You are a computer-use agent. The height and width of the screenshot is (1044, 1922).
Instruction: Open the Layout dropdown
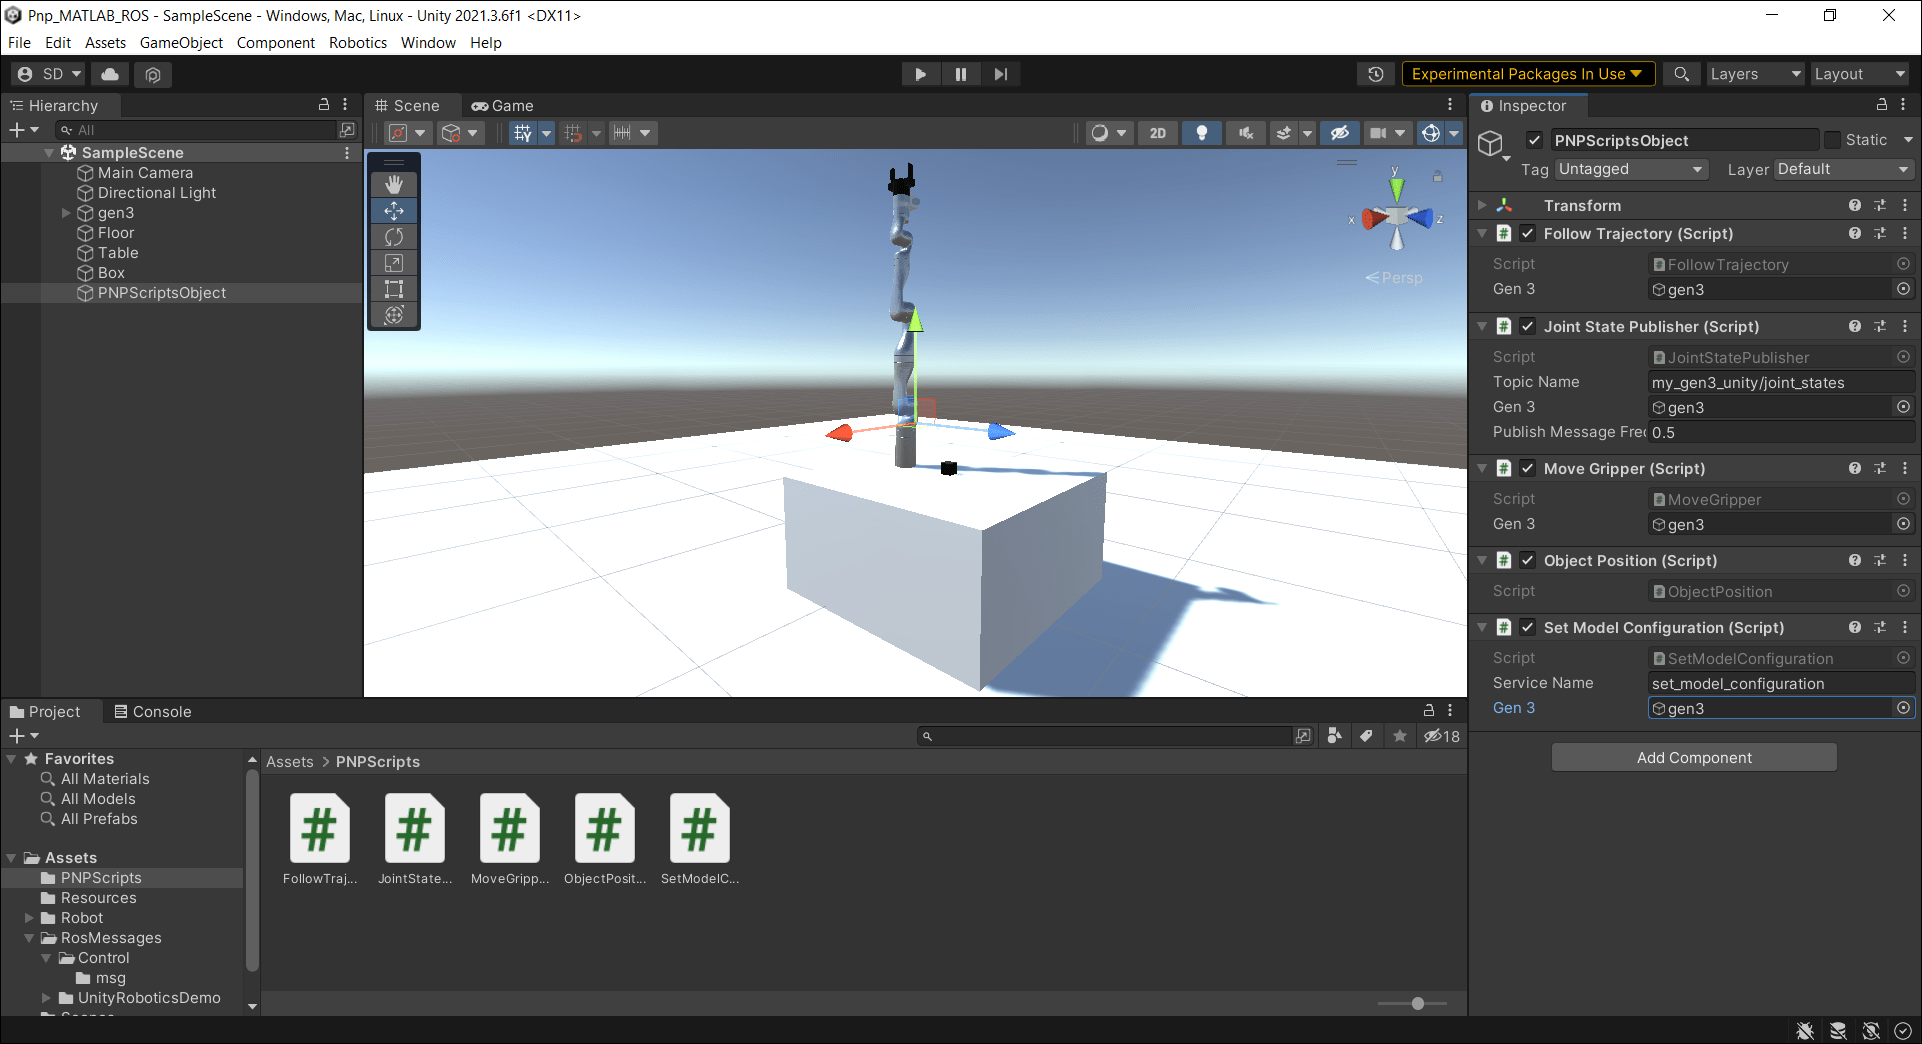[x=1859, y=74]
